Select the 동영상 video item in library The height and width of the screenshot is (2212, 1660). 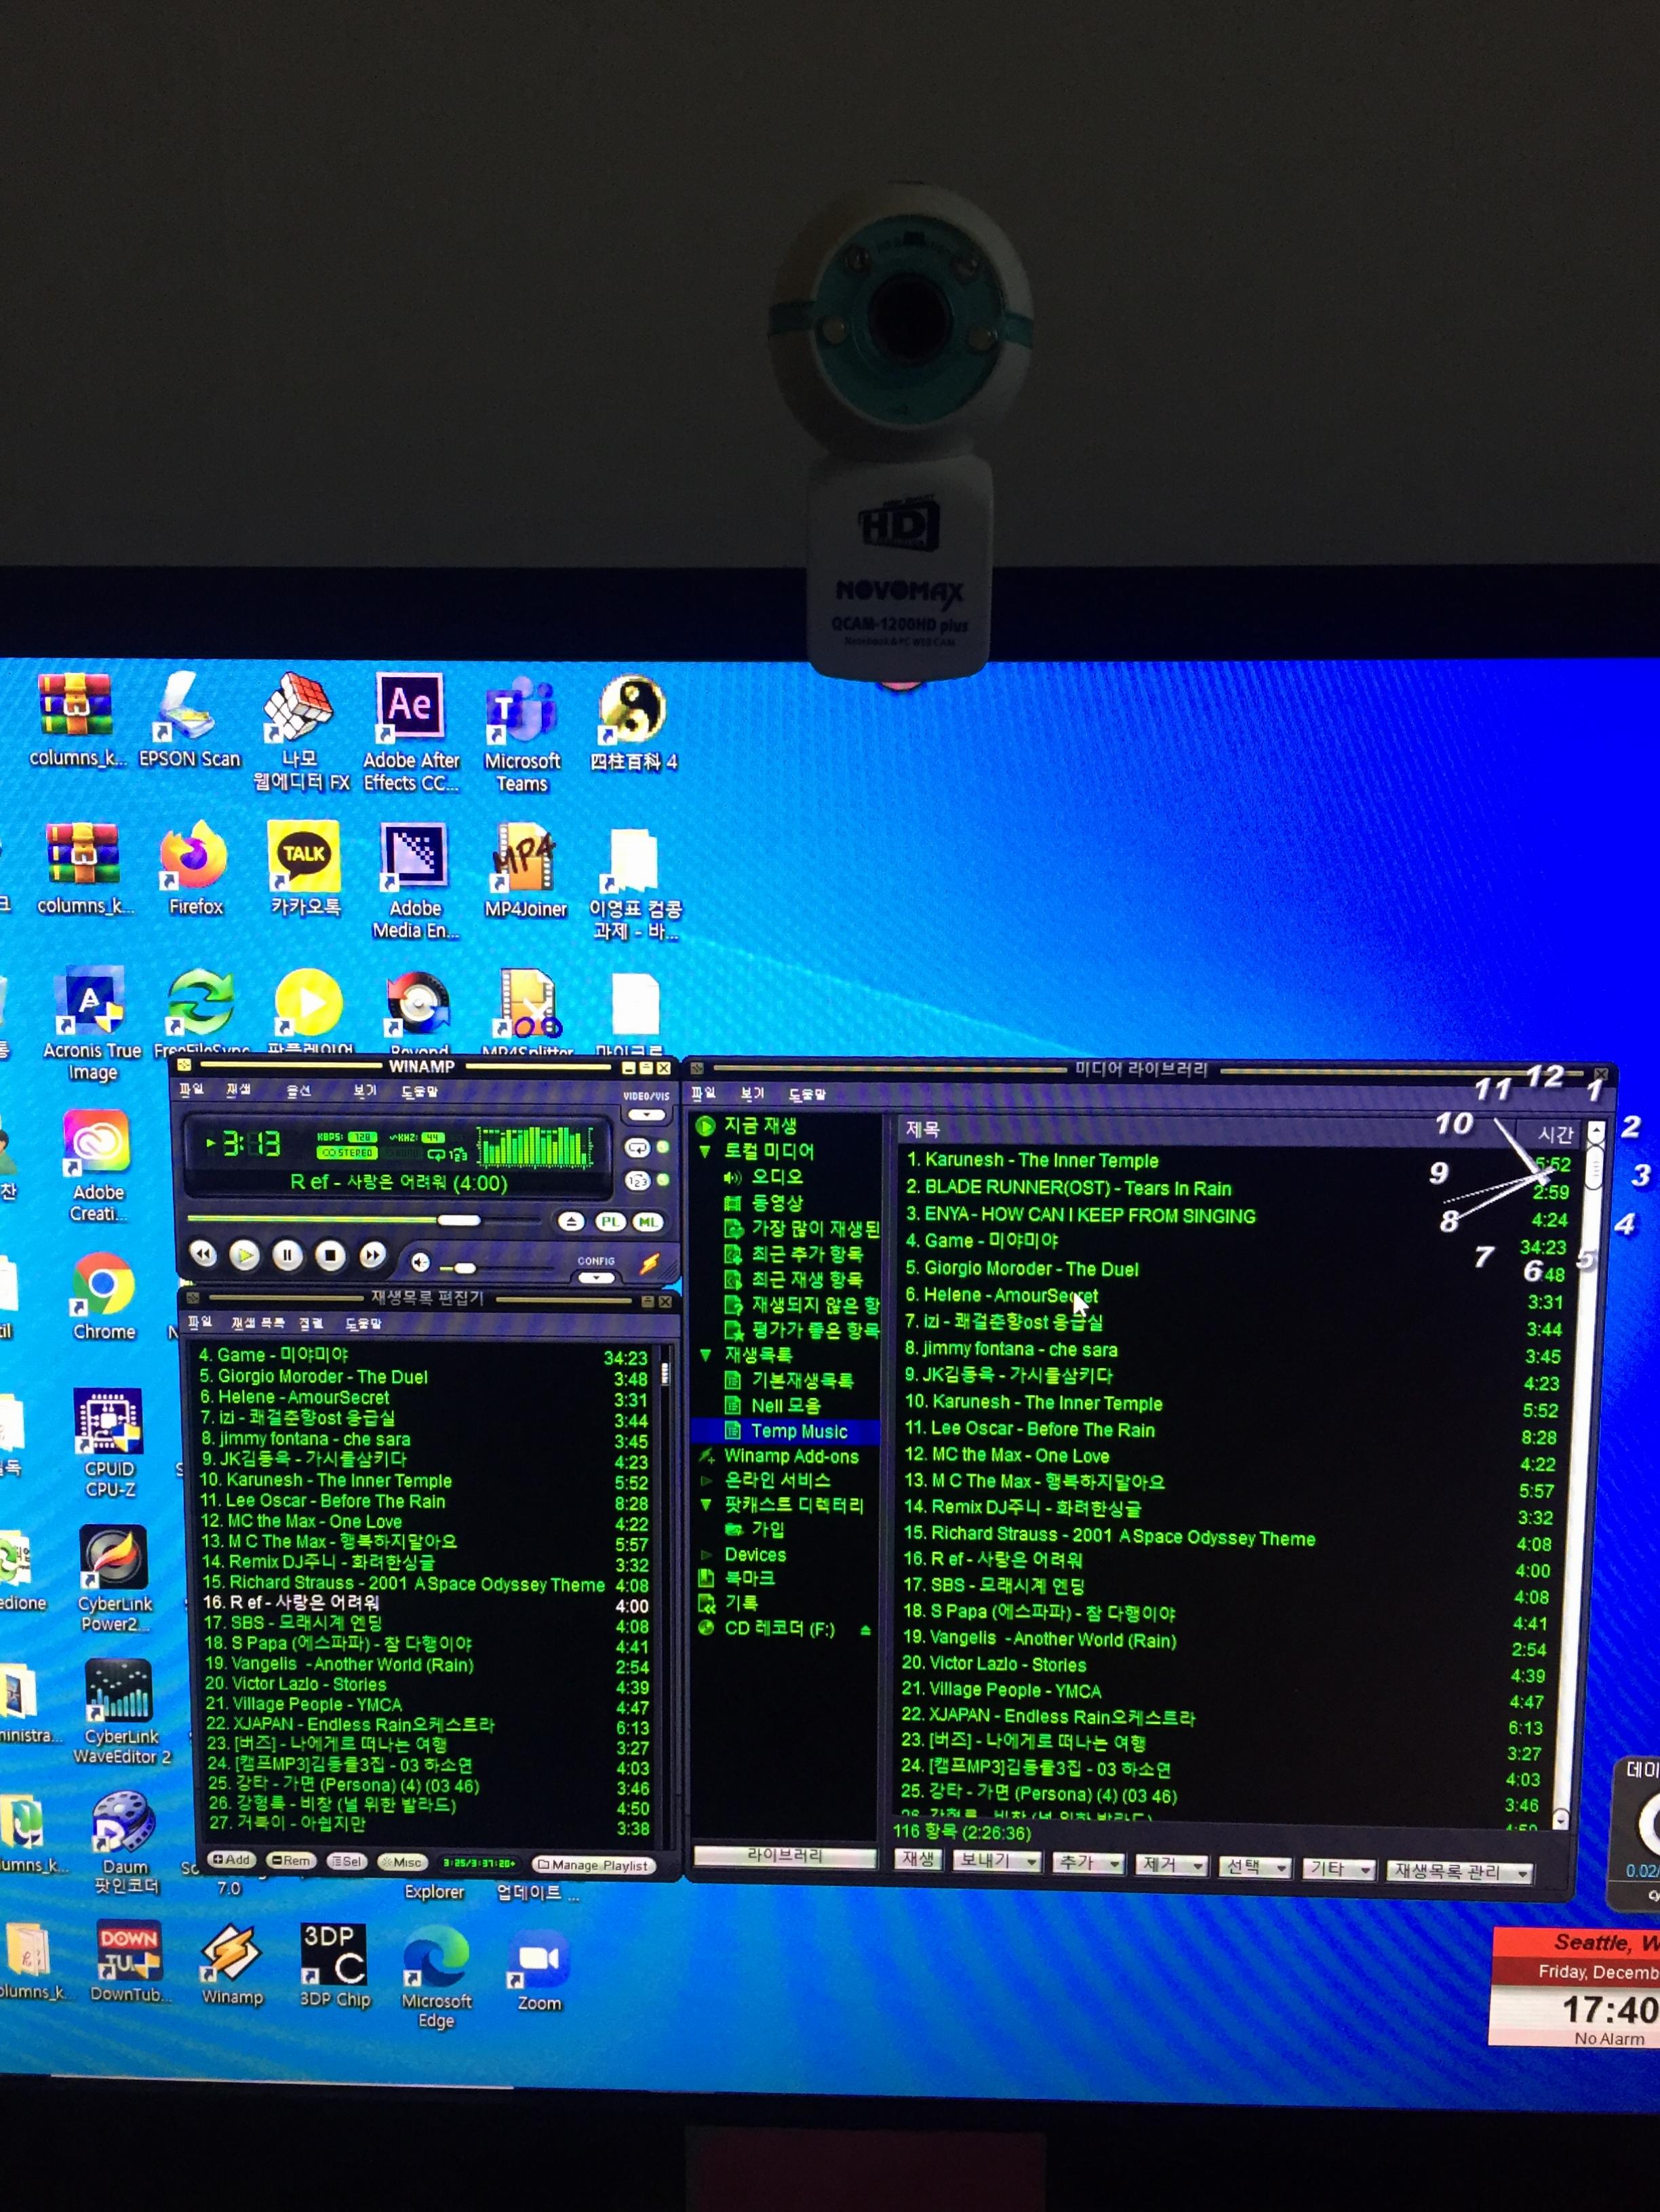click(x=763, y=1203)
